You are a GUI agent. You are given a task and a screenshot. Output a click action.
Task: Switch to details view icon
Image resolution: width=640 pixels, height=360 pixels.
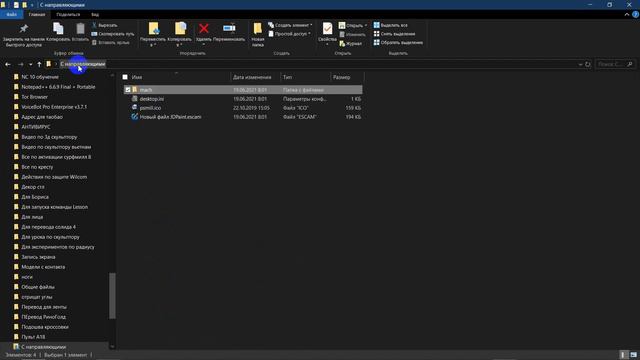623,355
